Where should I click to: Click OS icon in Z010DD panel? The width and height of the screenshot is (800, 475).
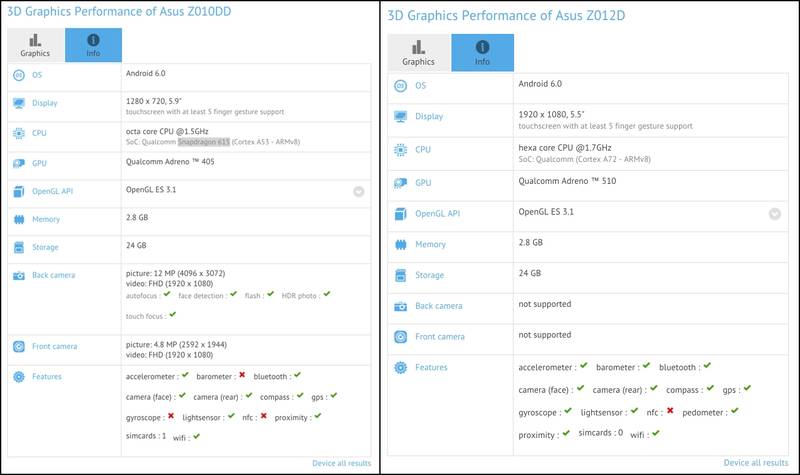tap(19, 75)
